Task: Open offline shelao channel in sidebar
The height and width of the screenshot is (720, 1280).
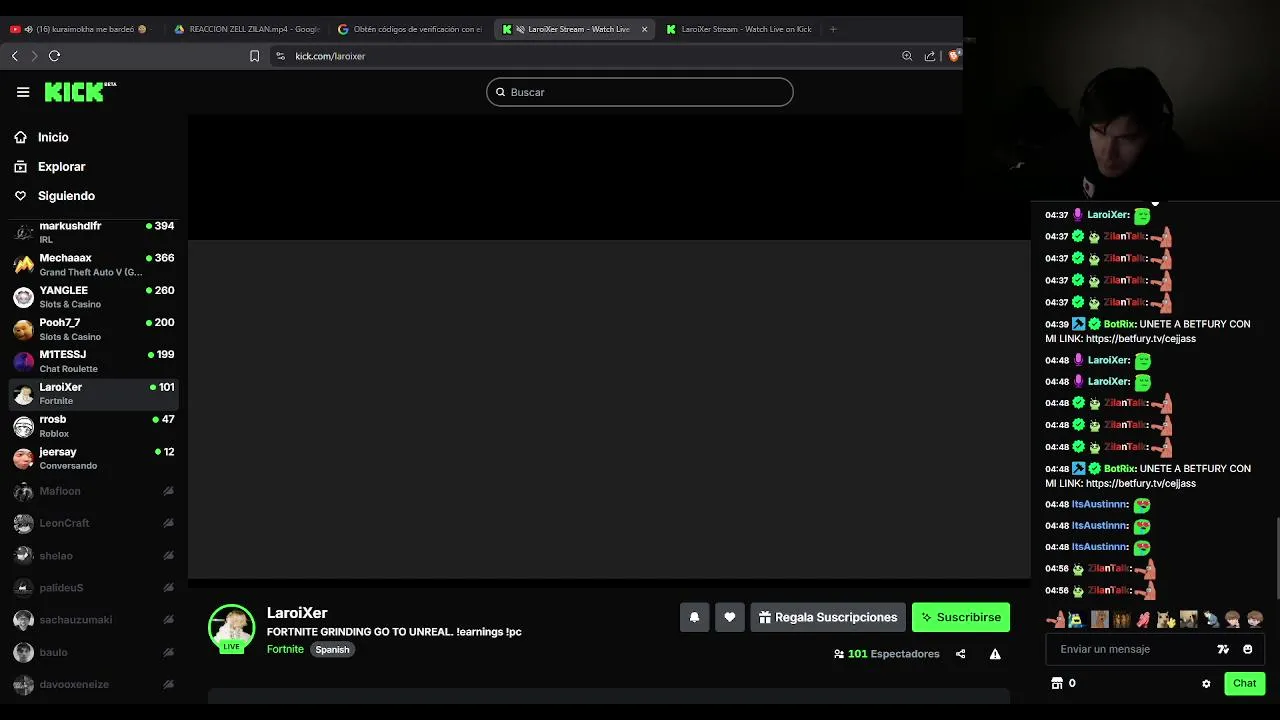Action: coord(94,555)
